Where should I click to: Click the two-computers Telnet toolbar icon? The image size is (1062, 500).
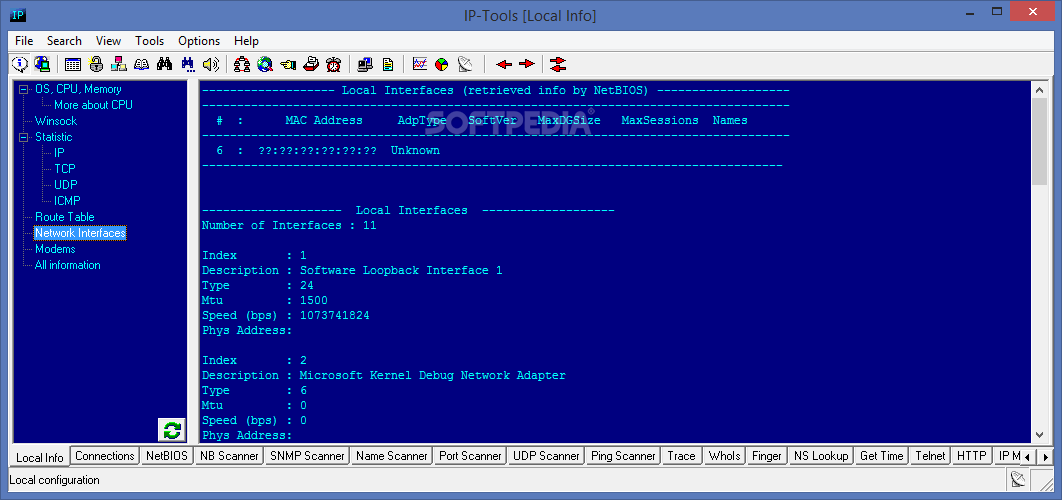tap(365, 64)
